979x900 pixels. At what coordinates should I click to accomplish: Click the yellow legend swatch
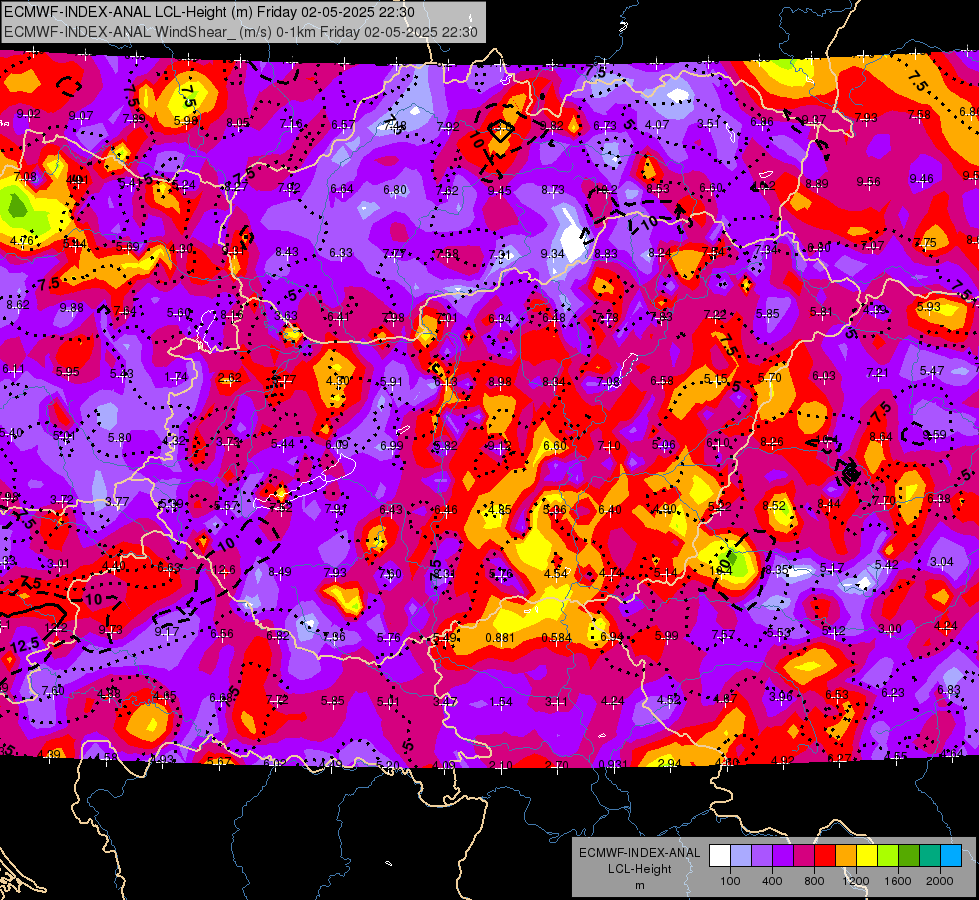click(x=867, y=856)
